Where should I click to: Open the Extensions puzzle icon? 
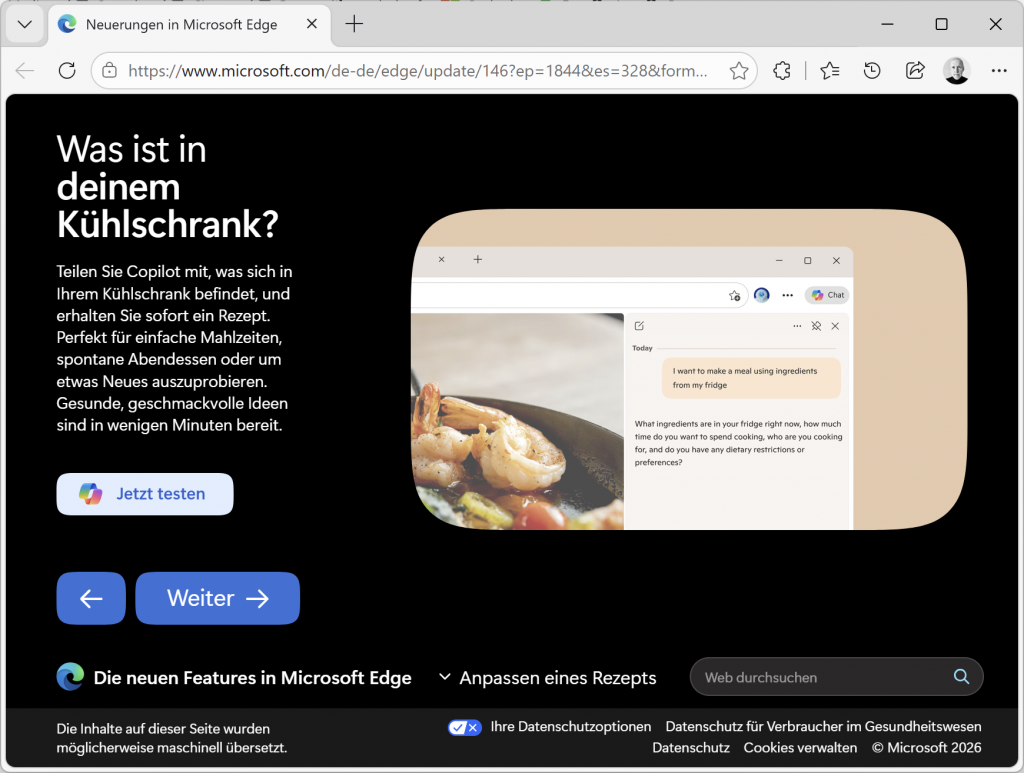[782, 71]
